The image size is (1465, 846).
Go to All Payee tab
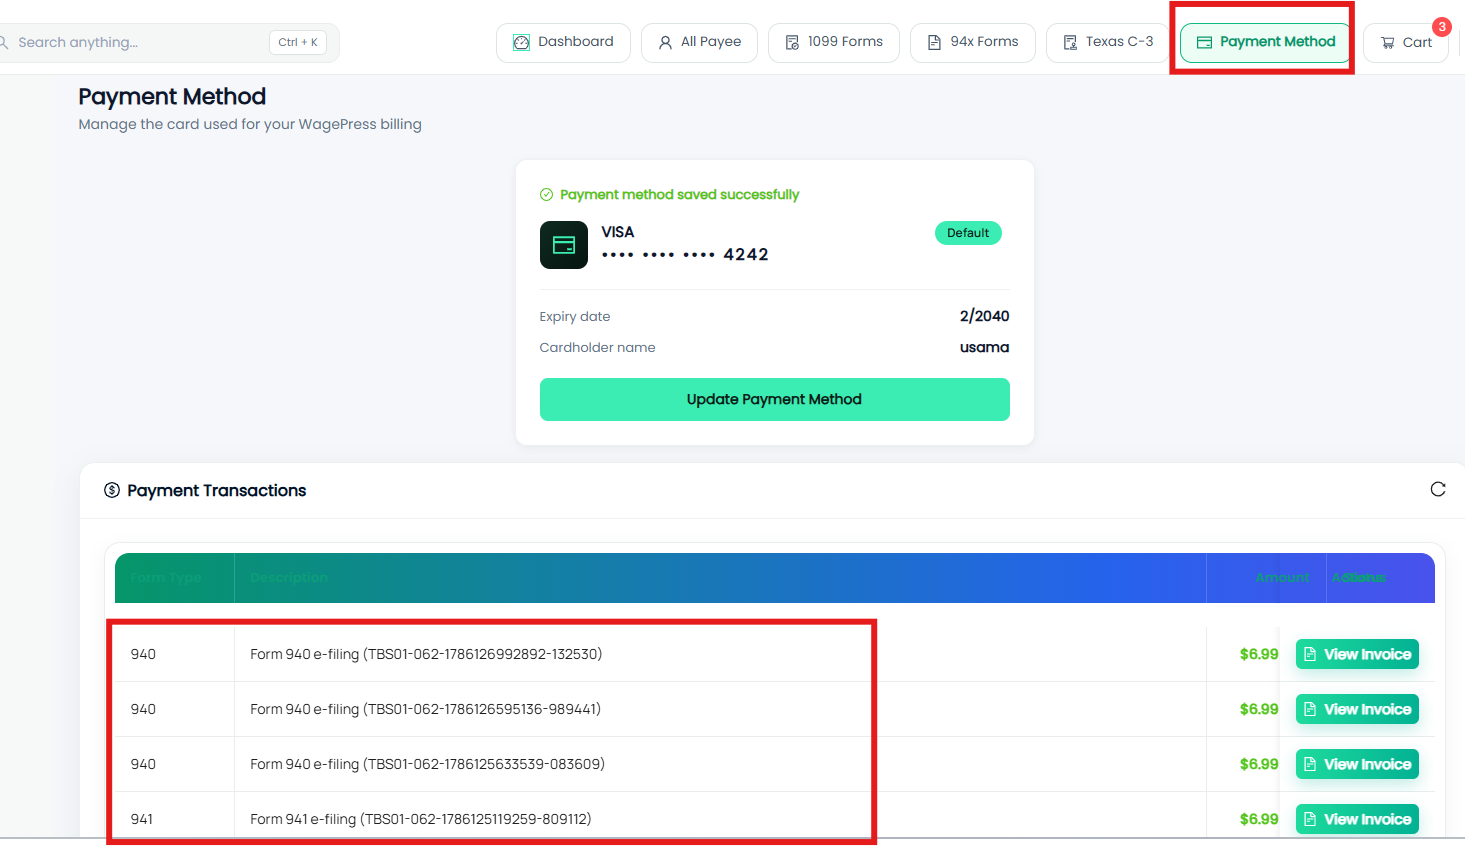[x=699, y=42]
